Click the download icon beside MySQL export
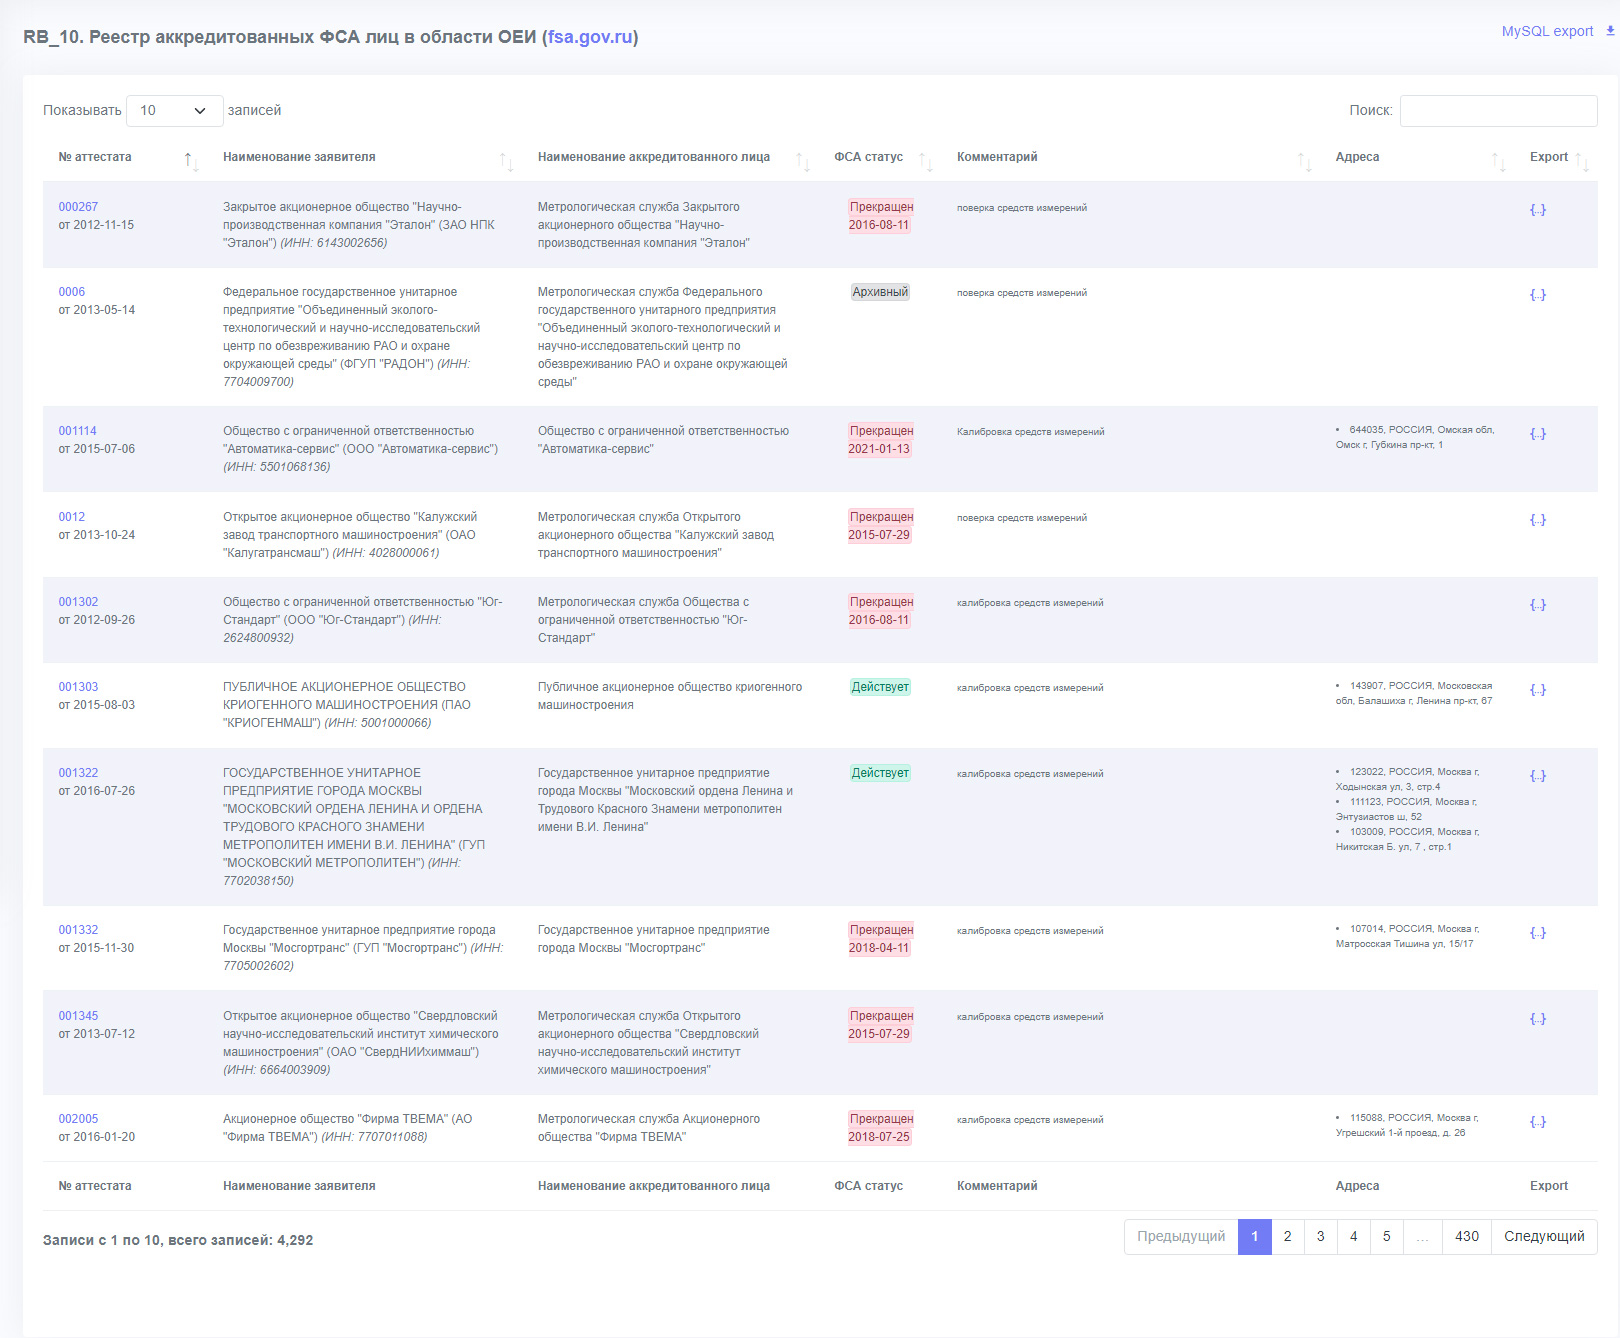The image size is (1620, 1338). [x=1610, y=31]
